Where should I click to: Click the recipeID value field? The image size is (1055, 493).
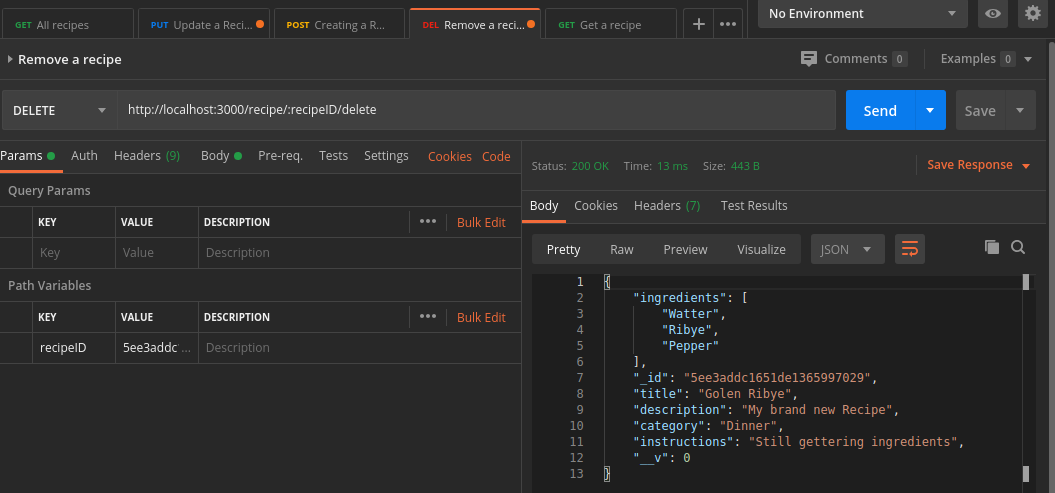coord(157,348)
